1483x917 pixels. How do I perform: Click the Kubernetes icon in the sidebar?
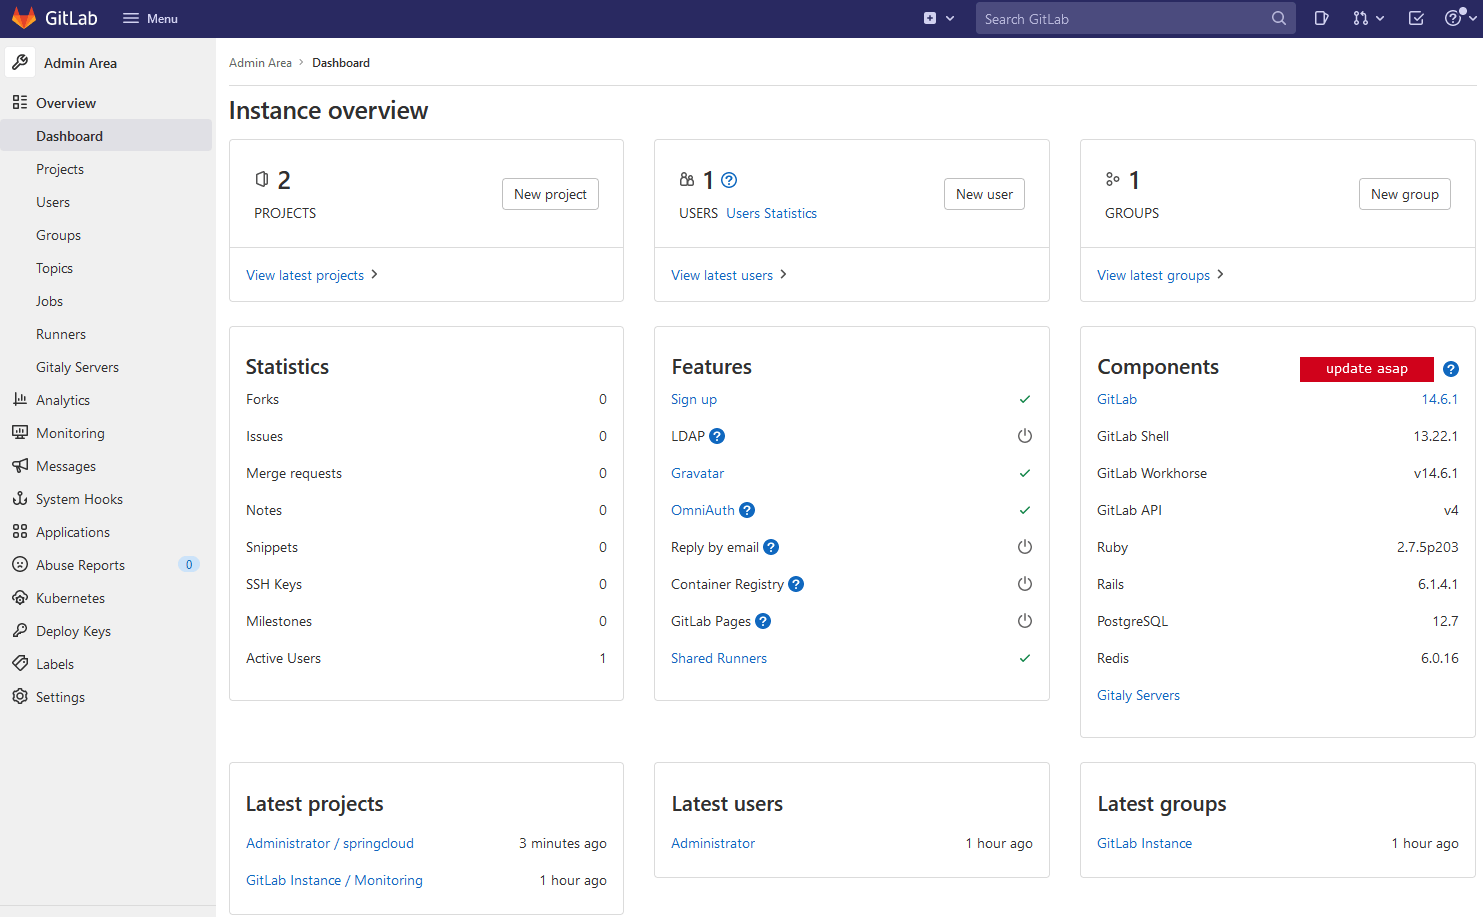pos(20,597)
